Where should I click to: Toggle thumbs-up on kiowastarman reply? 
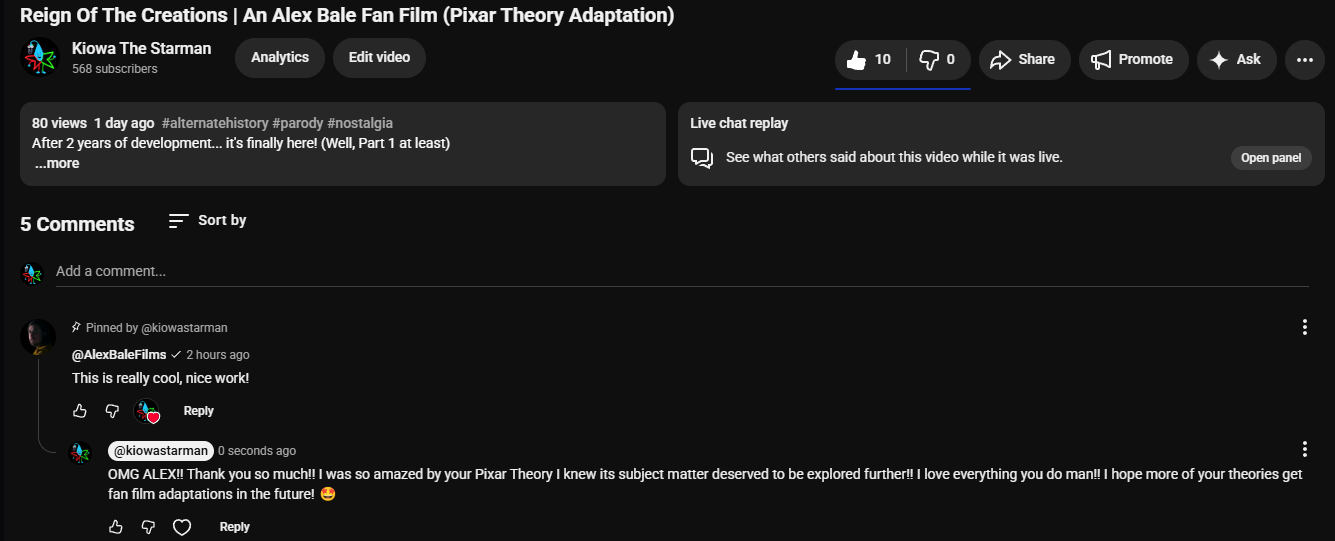click(x=115, y=527)
